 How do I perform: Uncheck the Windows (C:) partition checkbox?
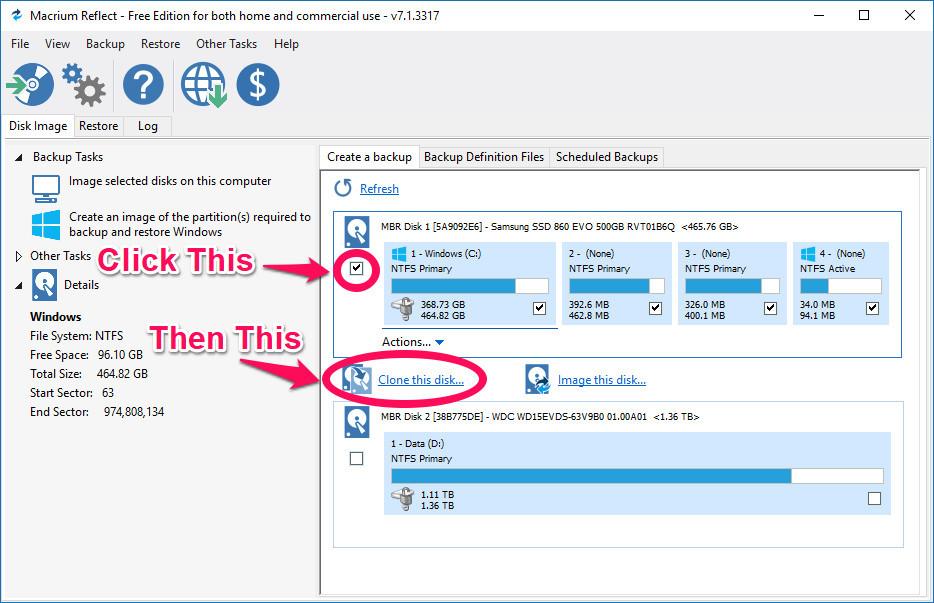pos(540,308)
